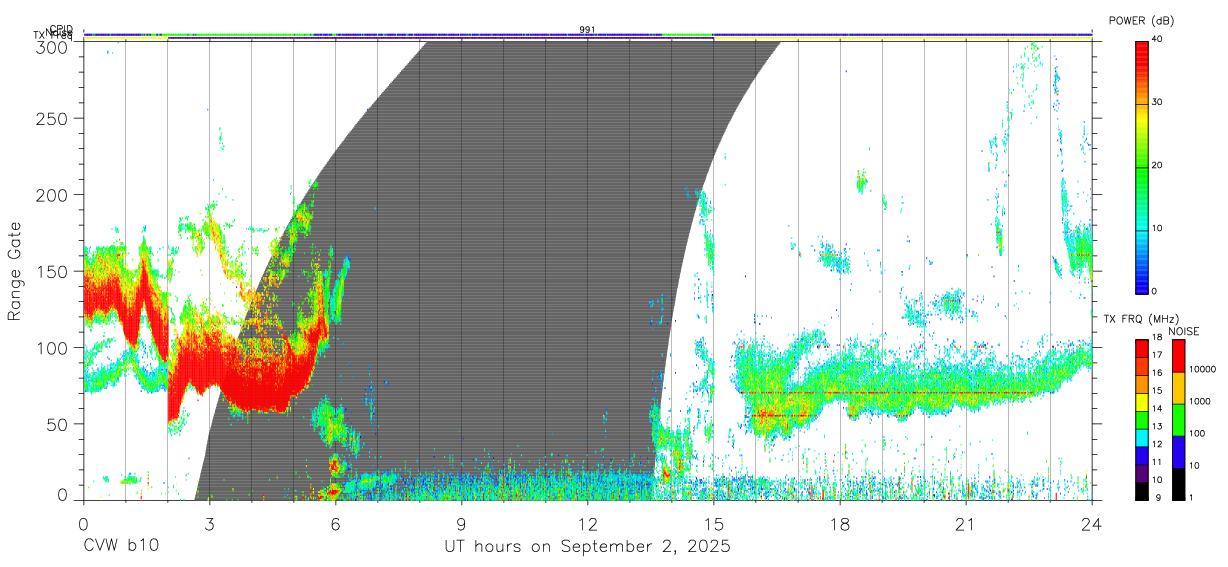Select the 18 MHz label on TX FRQ scale

pyautogui.click(x=1158, y=338)
